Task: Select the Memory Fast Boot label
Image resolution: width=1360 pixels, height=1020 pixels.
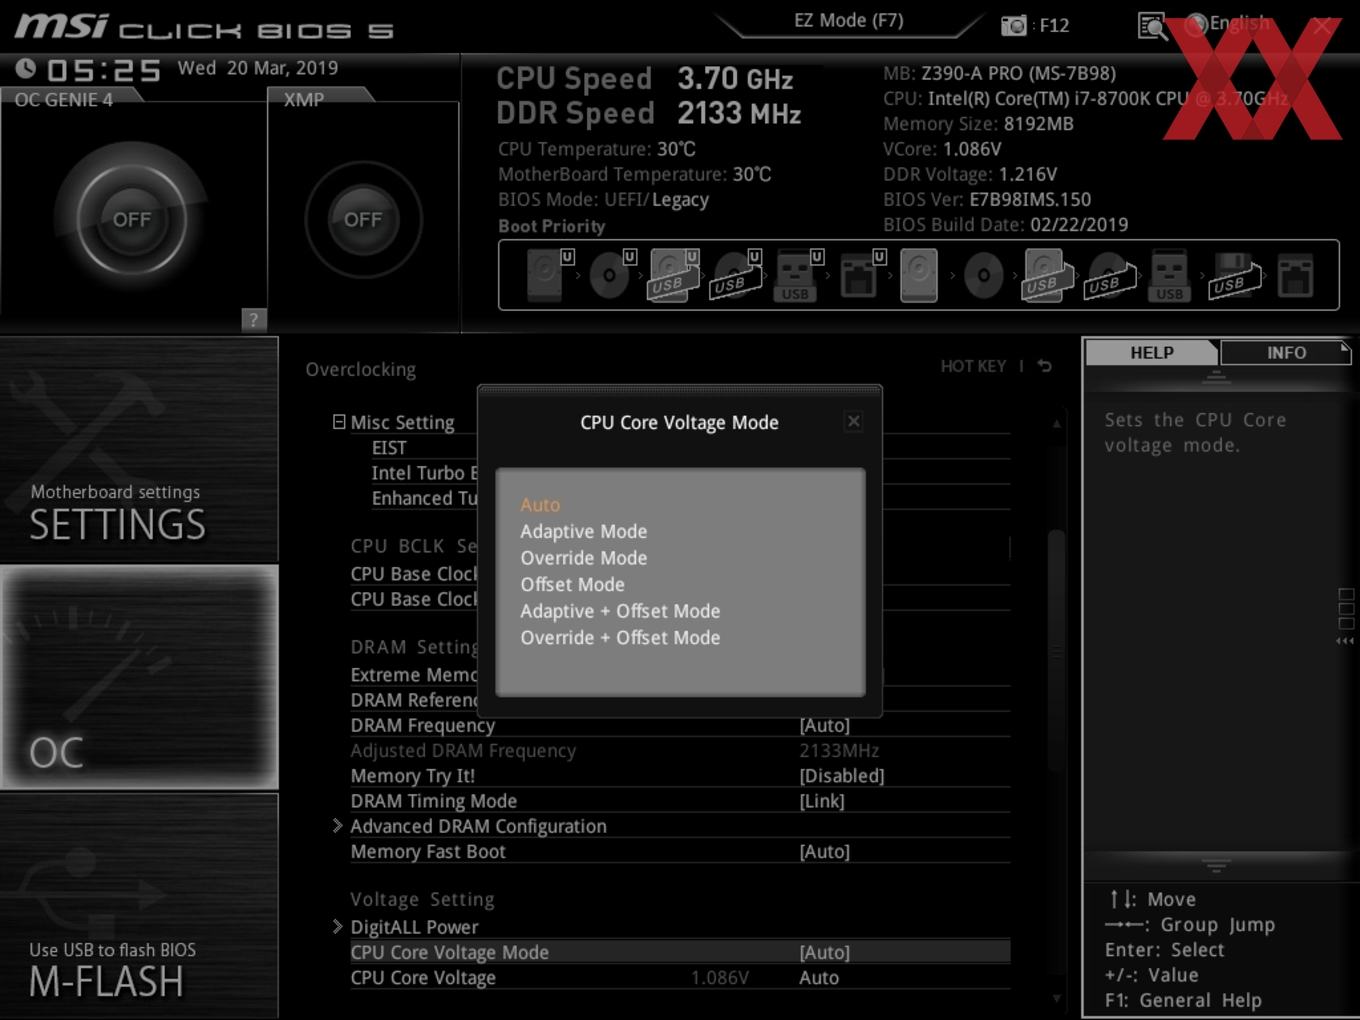Action: (428, 852)
